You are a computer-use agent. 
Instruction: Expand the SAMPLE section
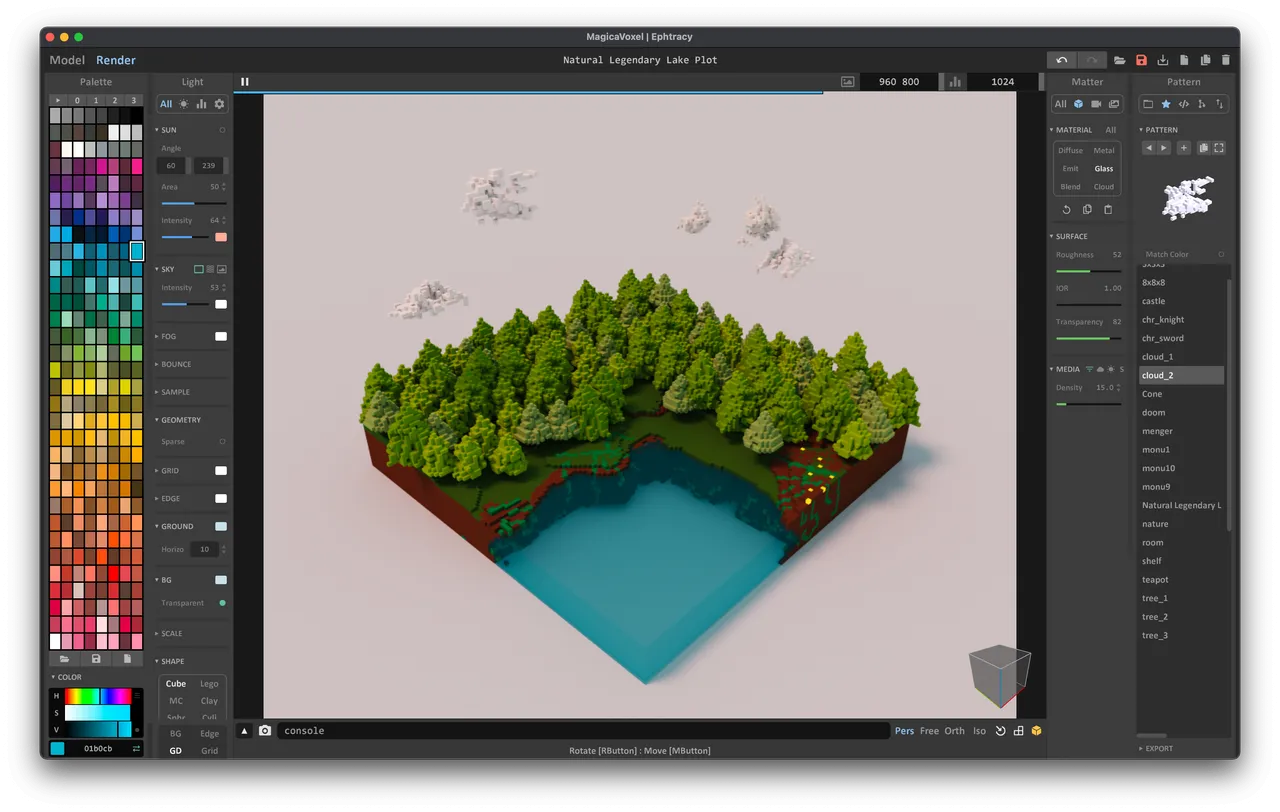[174, 393]
